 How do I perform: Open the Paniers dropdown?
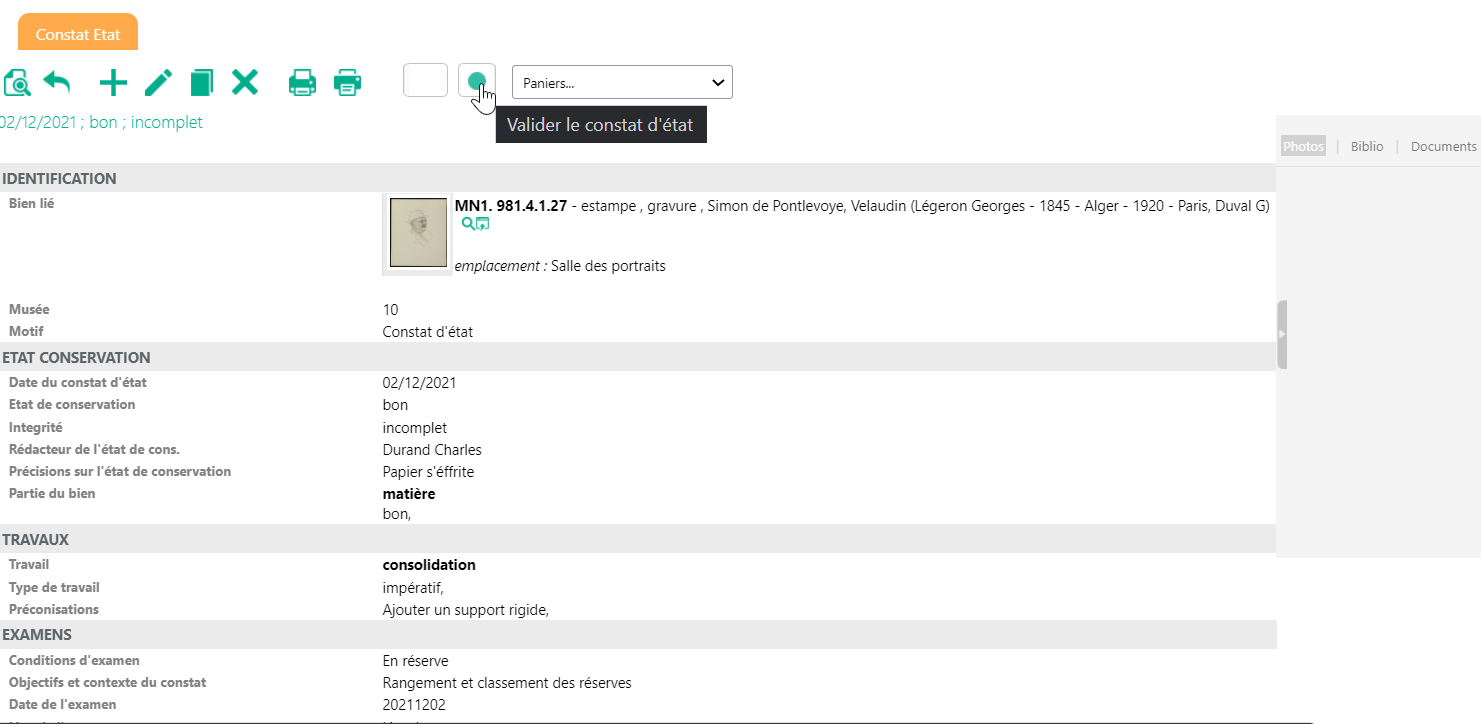point(622,82)
